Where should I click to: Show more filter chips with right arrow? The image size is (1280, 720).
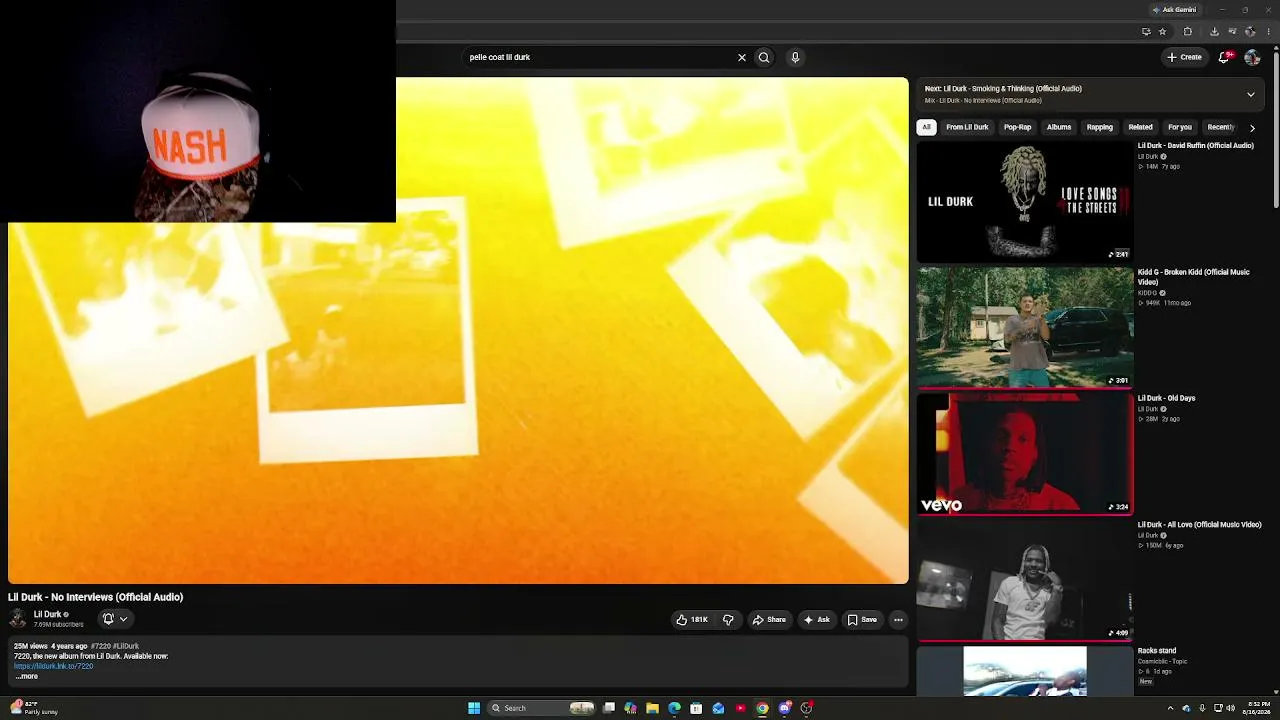(x=1252, y=128)
